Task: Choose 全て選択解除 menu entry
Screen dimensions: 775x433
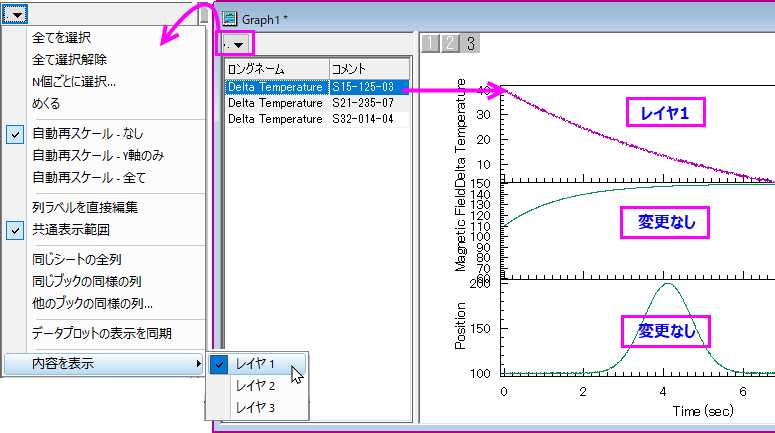Action: 69,60
